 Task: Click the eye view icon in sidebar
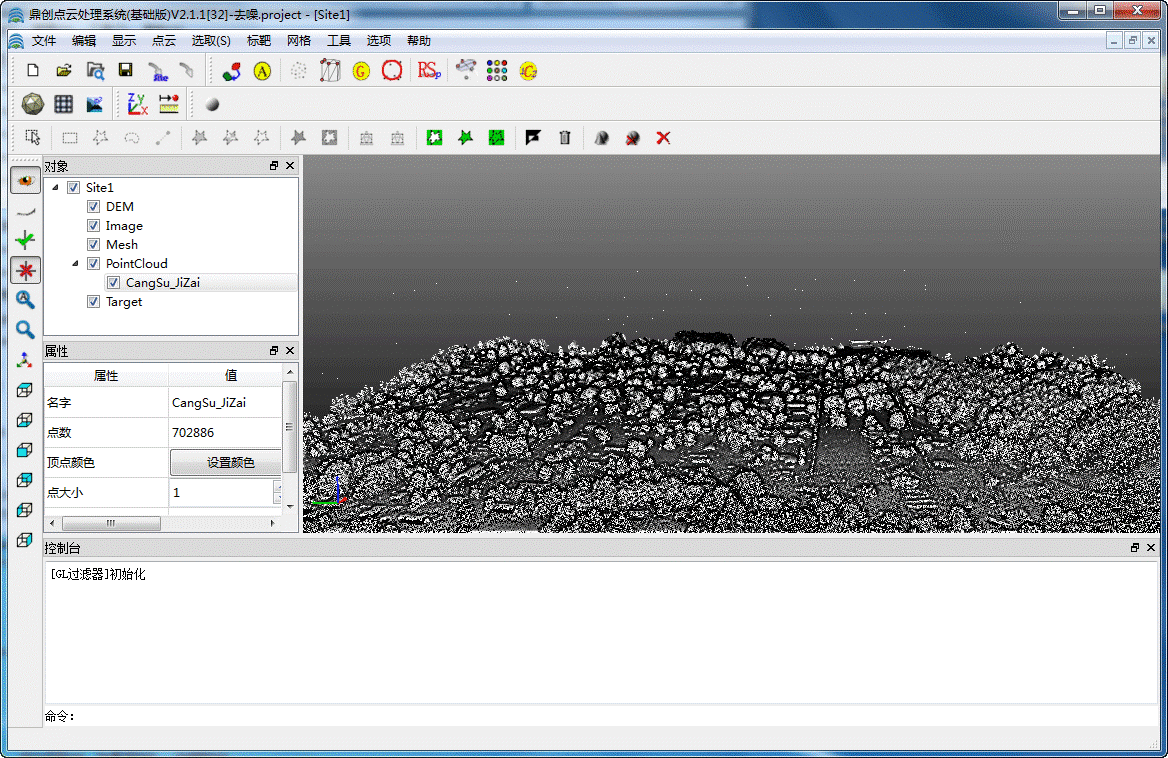tap(25, 181)
